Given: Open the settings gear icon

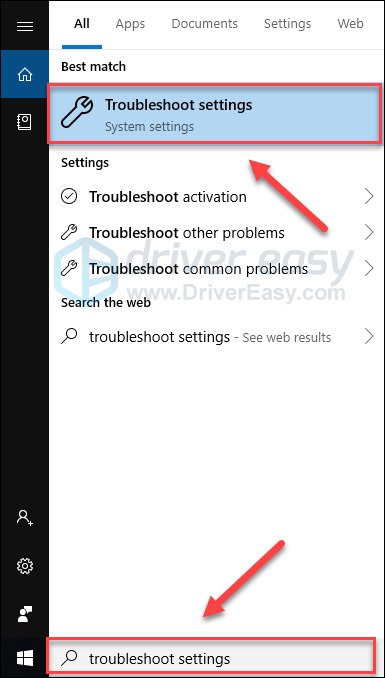Looking at the screenshot, I should tap(25, 566).
